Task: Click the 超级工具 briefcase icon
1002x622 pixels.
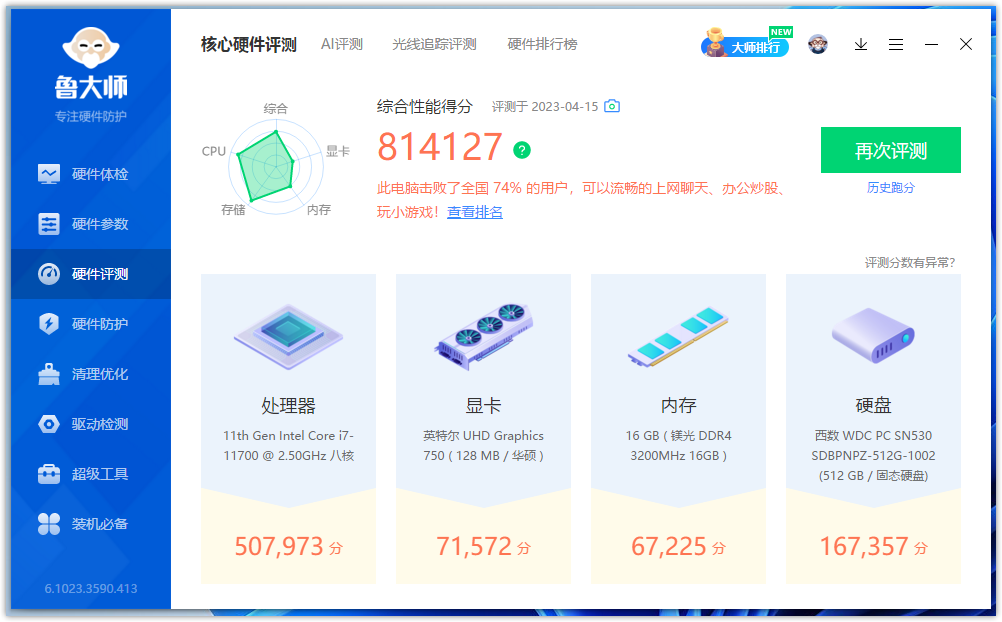Action: click(49, 474)
